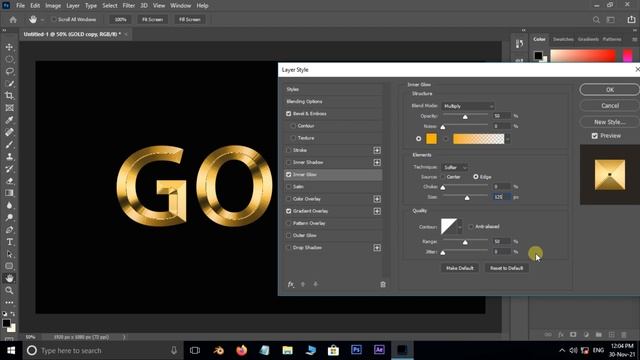This screenshot has width=640, height=360.
Task: Open the Select menu
Action: (x=110, y=6)
